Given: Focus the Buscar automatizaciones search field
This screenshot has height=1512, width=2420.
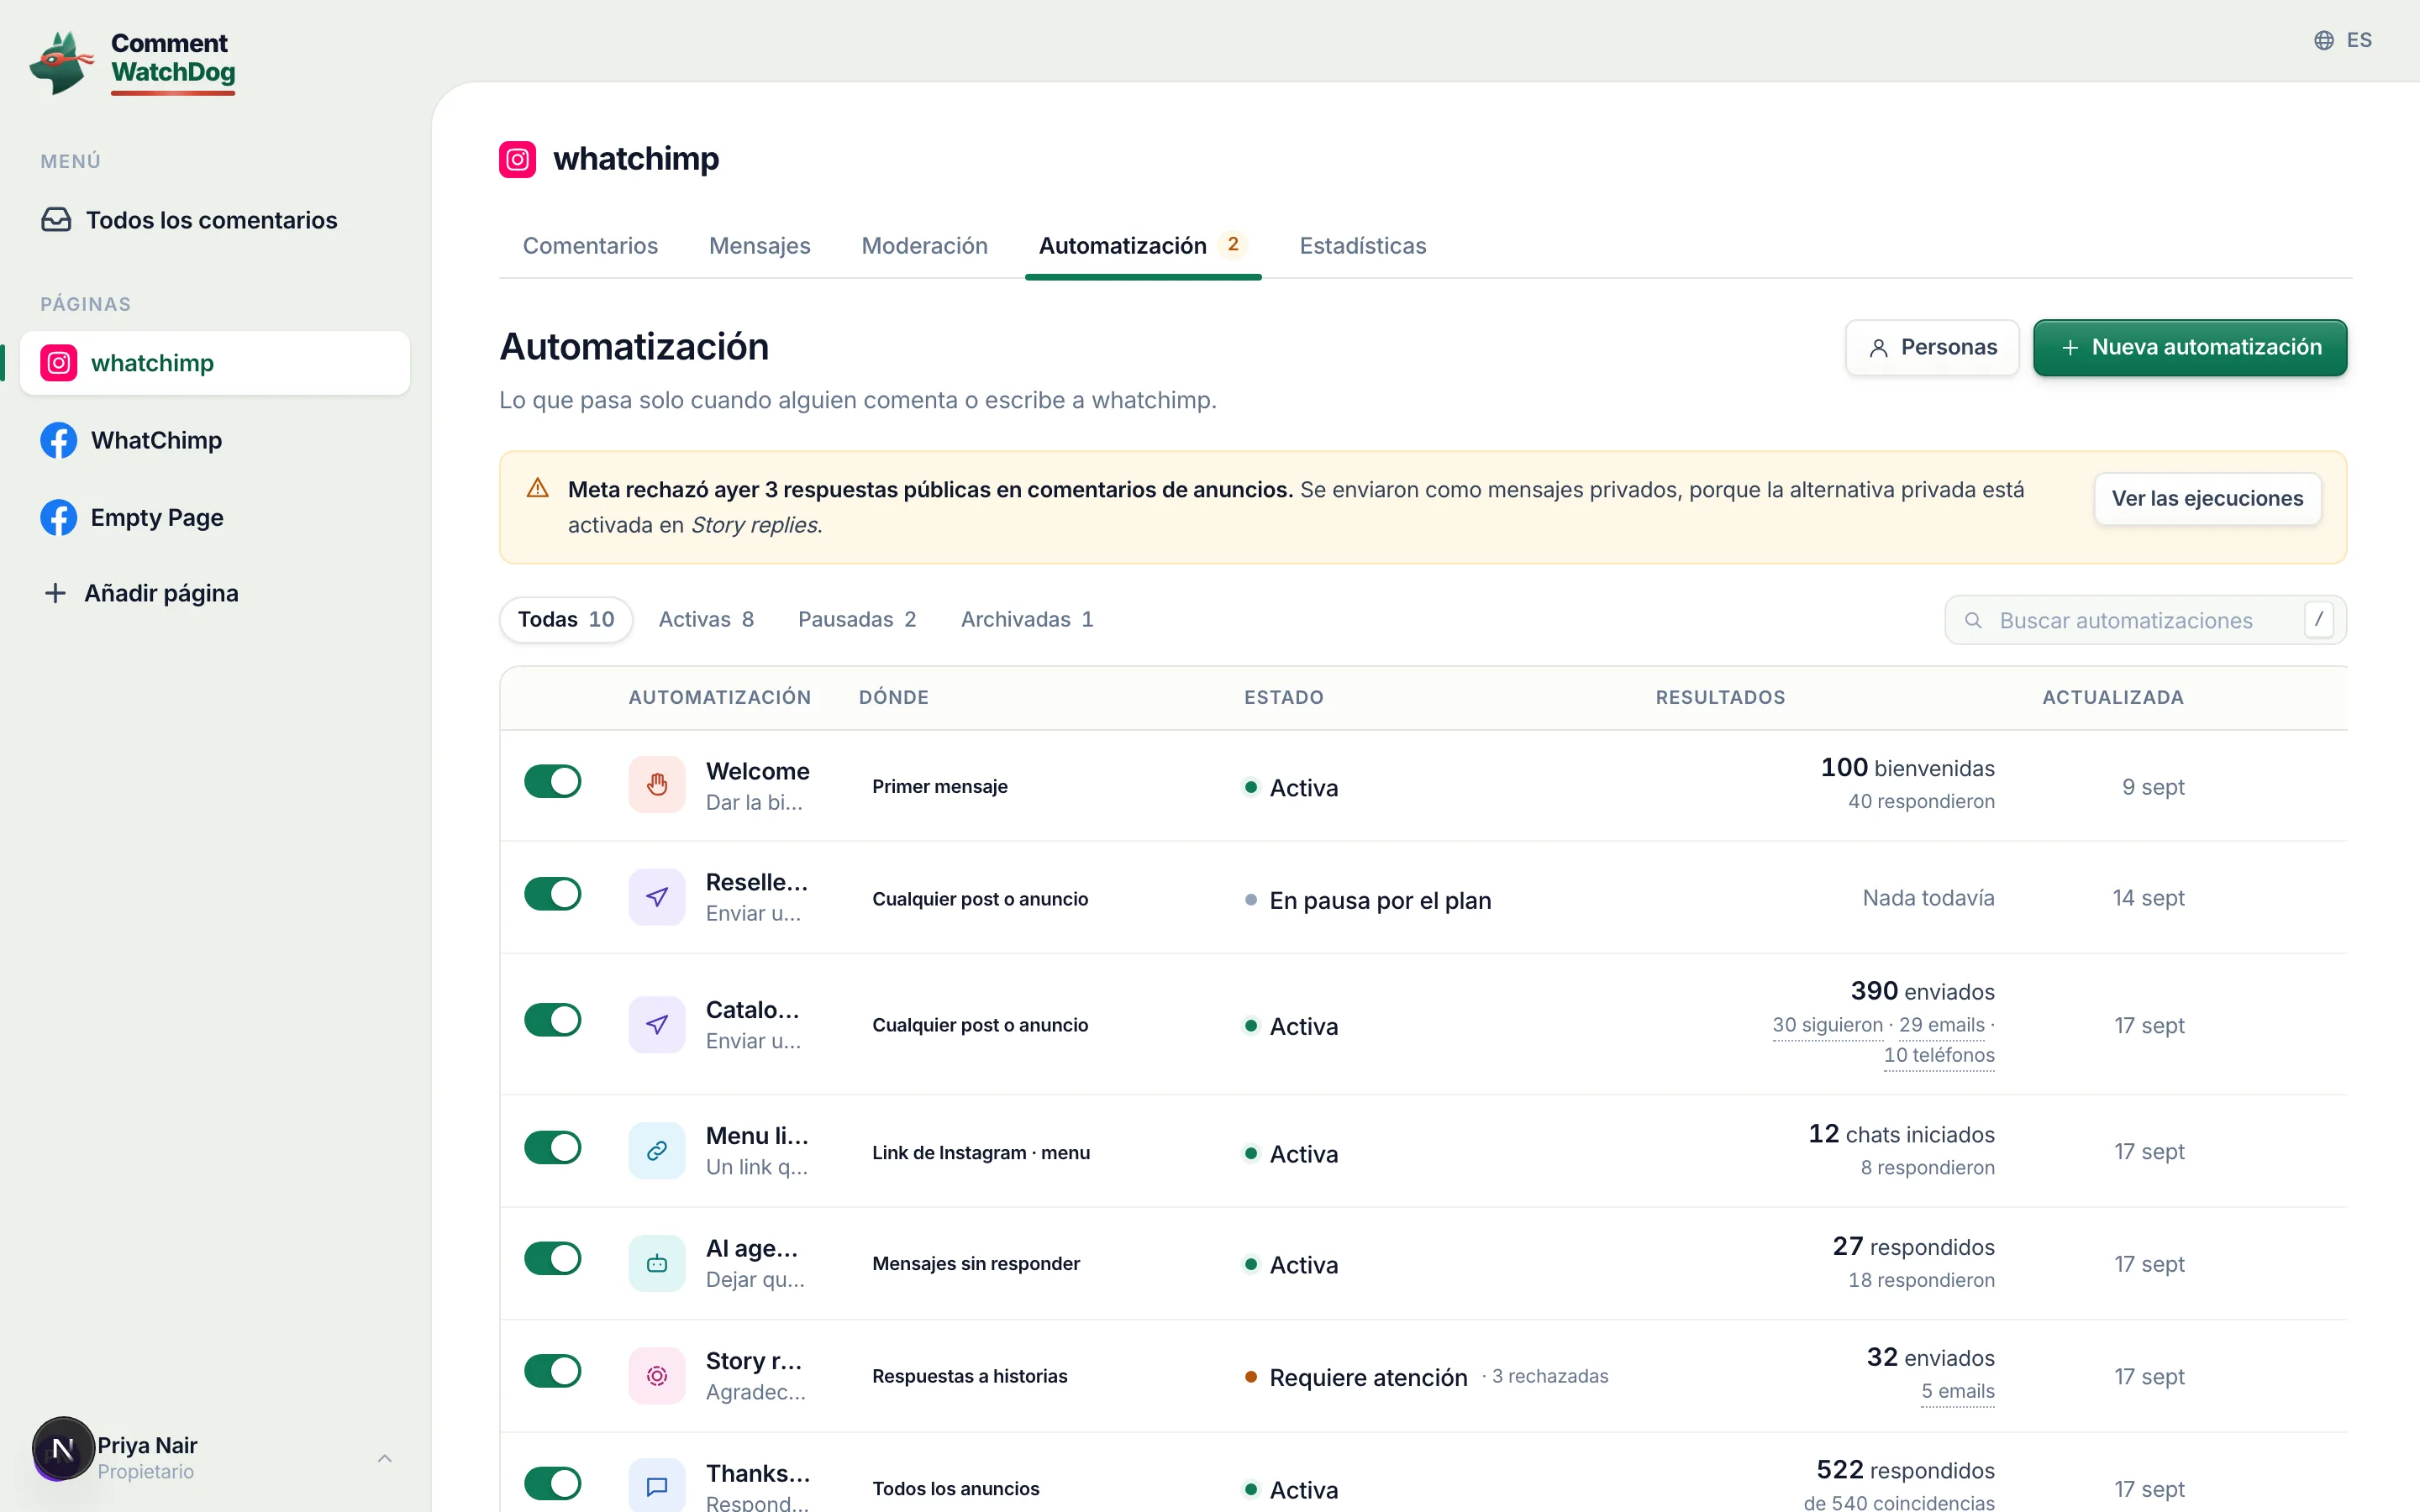Looking at the screenshot, I should [x=2145, y=620].
